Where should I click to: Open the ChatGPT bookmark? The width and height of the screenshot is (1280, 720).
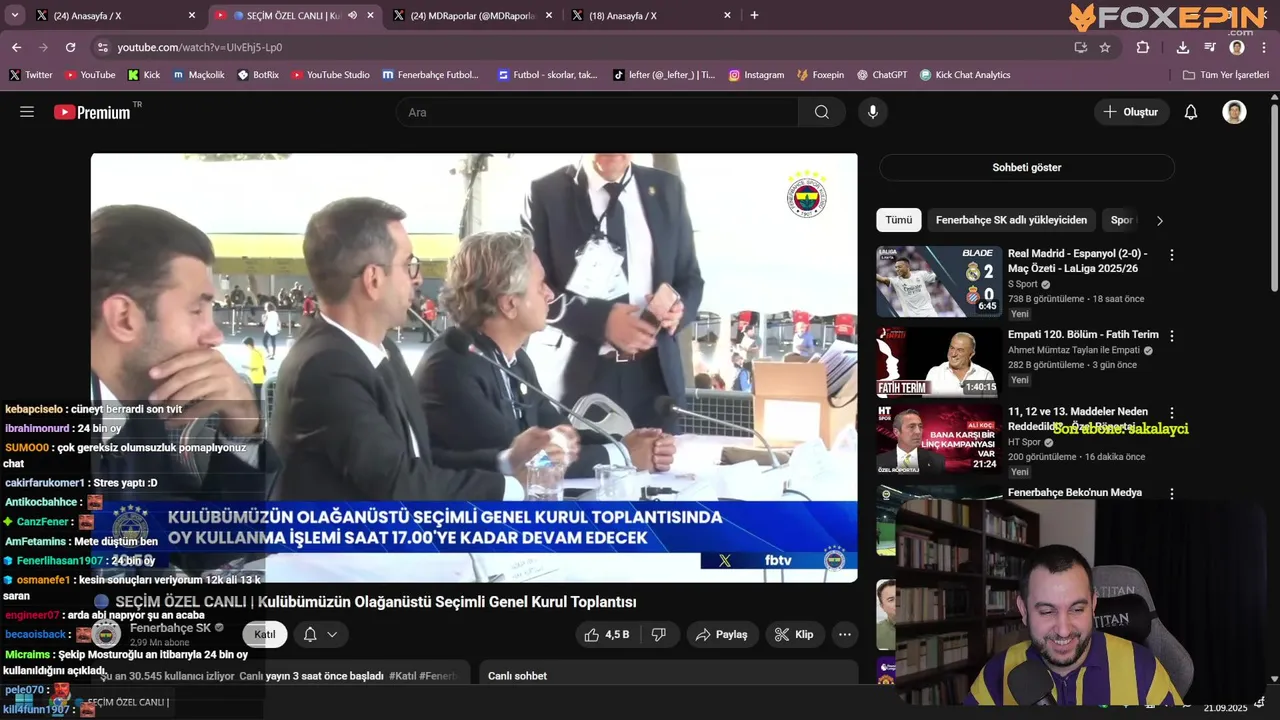pos(881,75)
